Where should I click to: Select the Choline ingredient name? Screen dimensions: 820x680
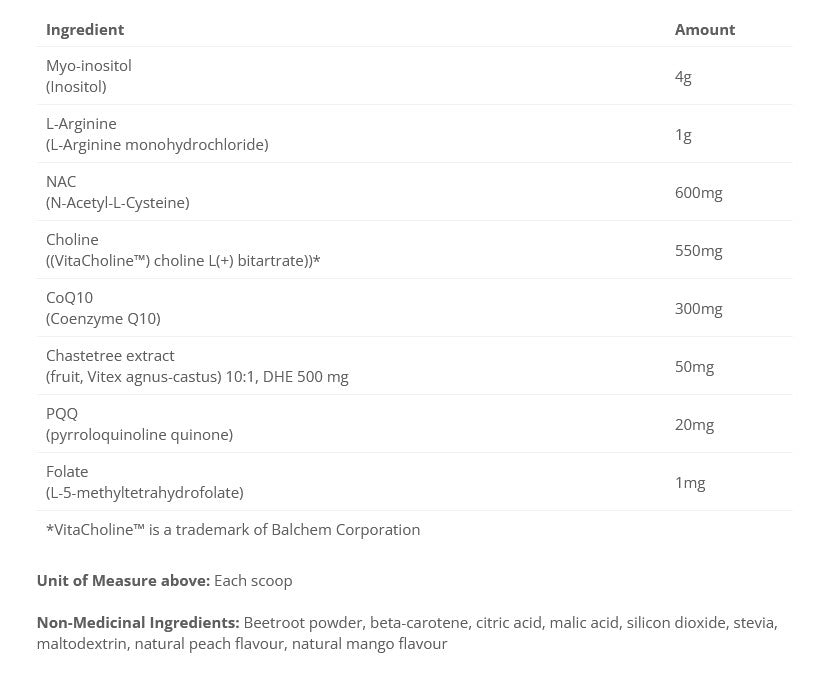pyautogui.click(x=72, y=240)
